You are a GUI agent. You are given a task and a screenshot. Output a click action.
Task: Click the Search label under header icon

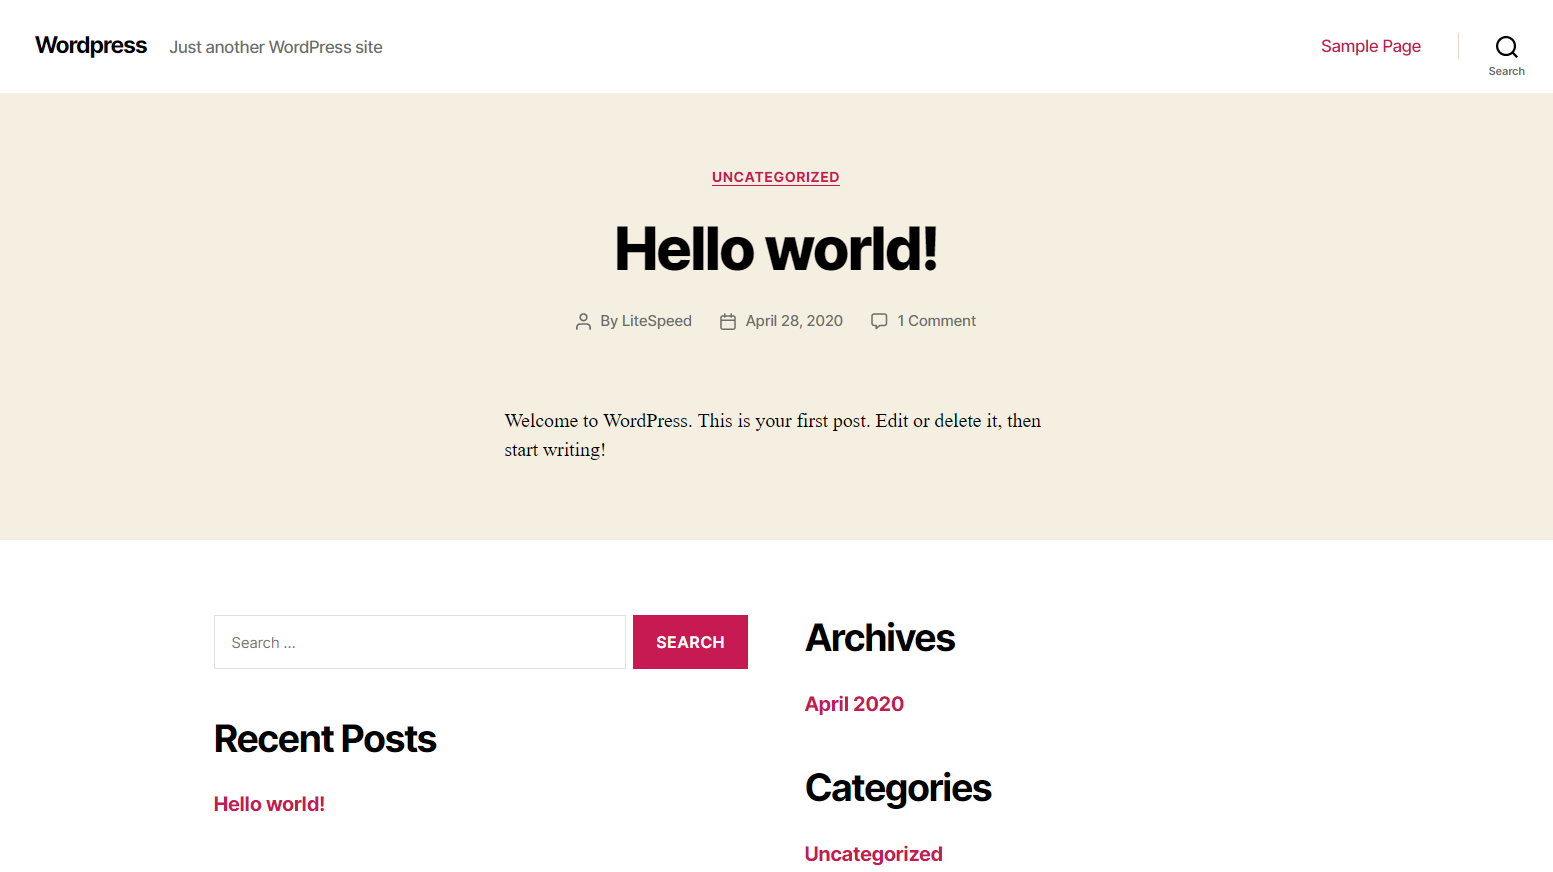click(1506, 71)
